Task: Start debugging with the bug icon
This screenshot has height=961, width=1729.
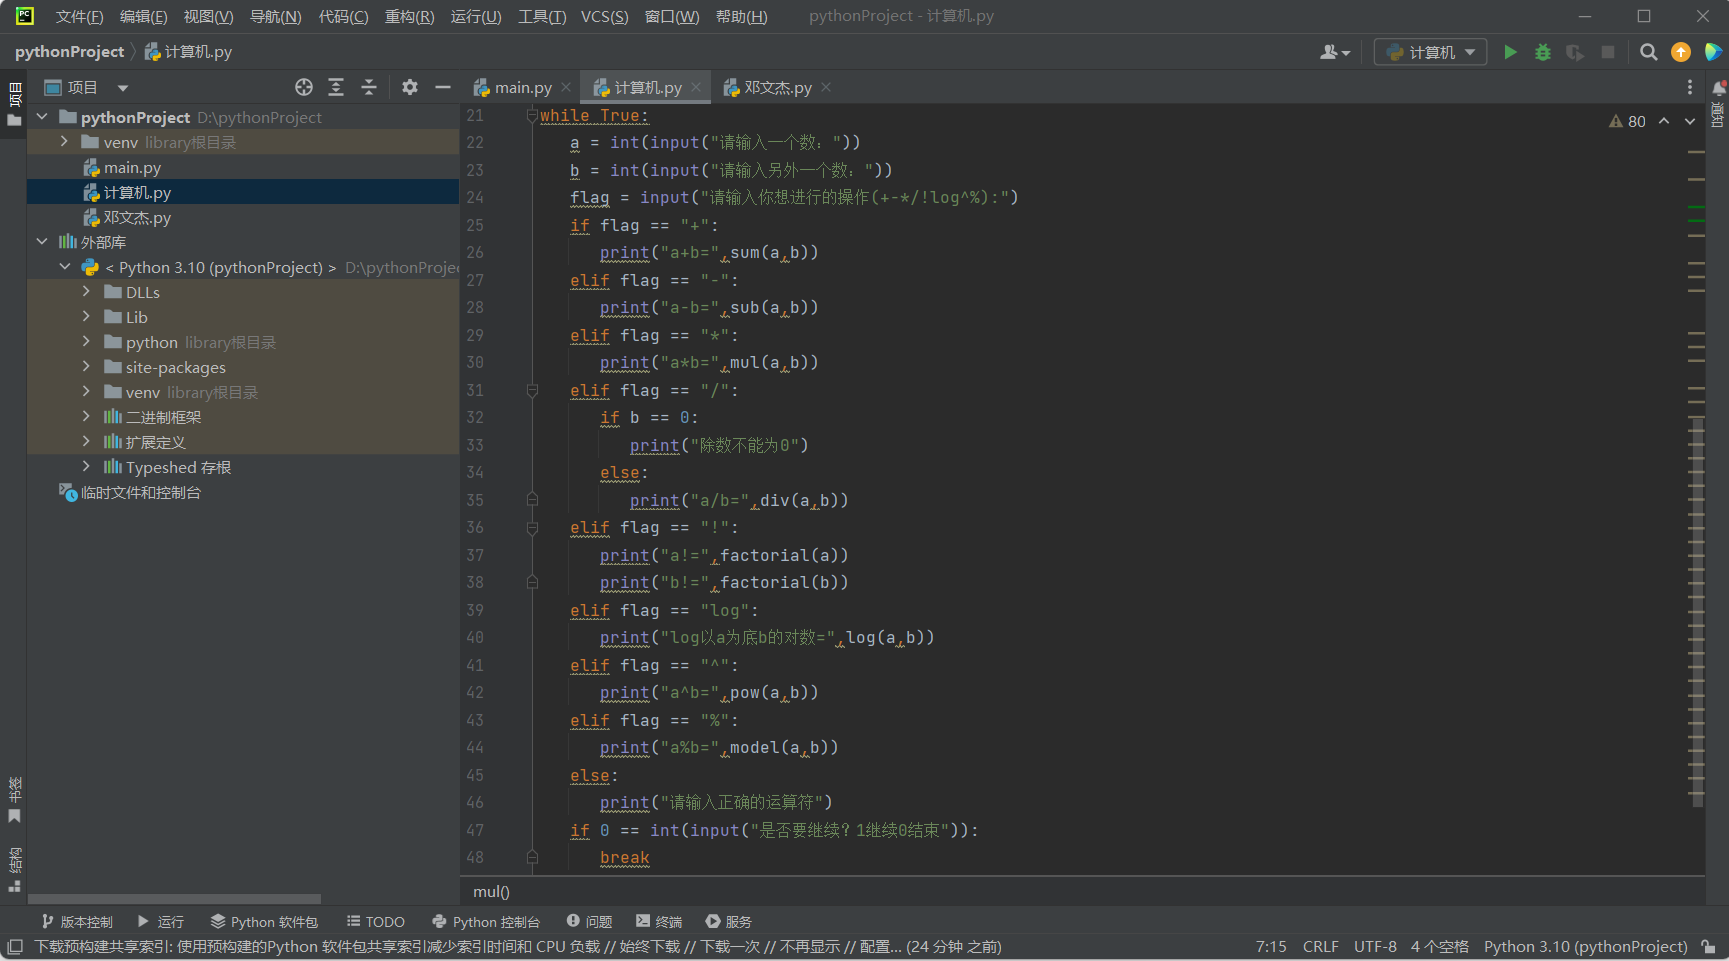Action: [x=1543, y=52]
